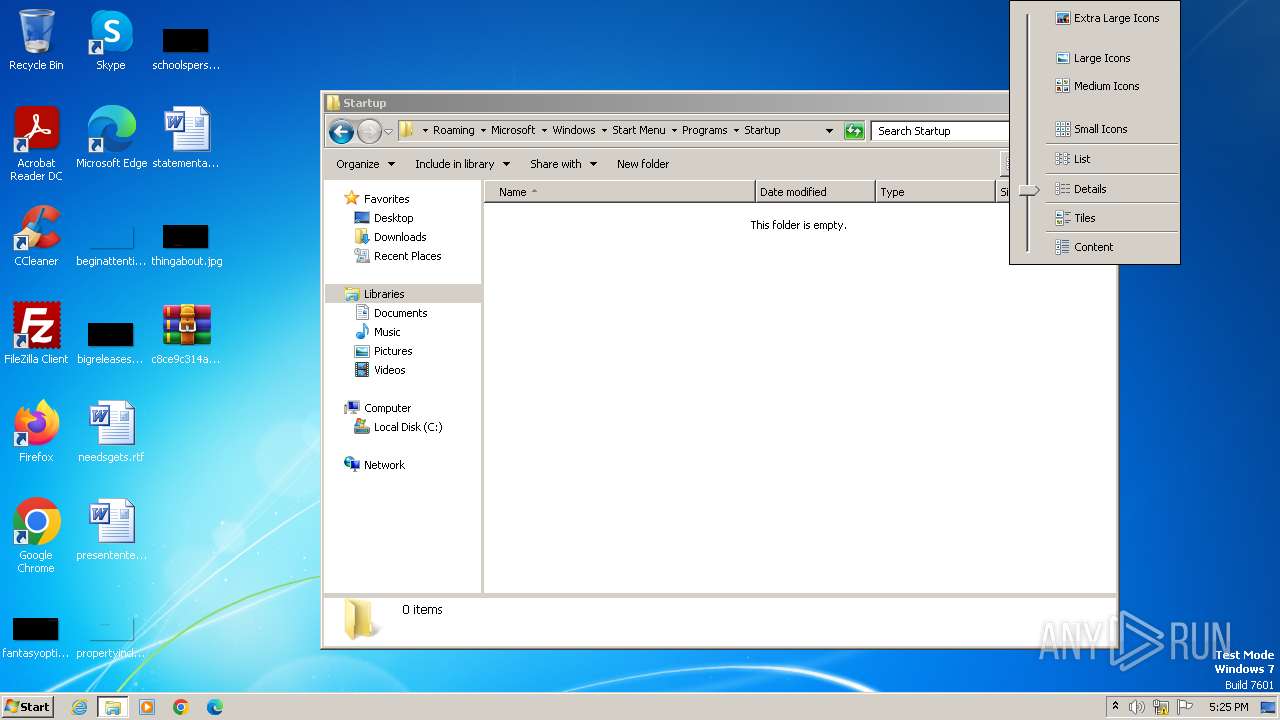Image resolution: width=1280 pixels, height=720 pixels.
Task: Select Medium Icons view
Action: tap(1098, 86)
